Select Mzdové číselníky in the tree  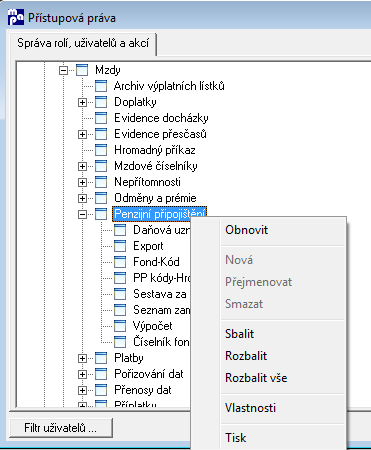point(155,166)
